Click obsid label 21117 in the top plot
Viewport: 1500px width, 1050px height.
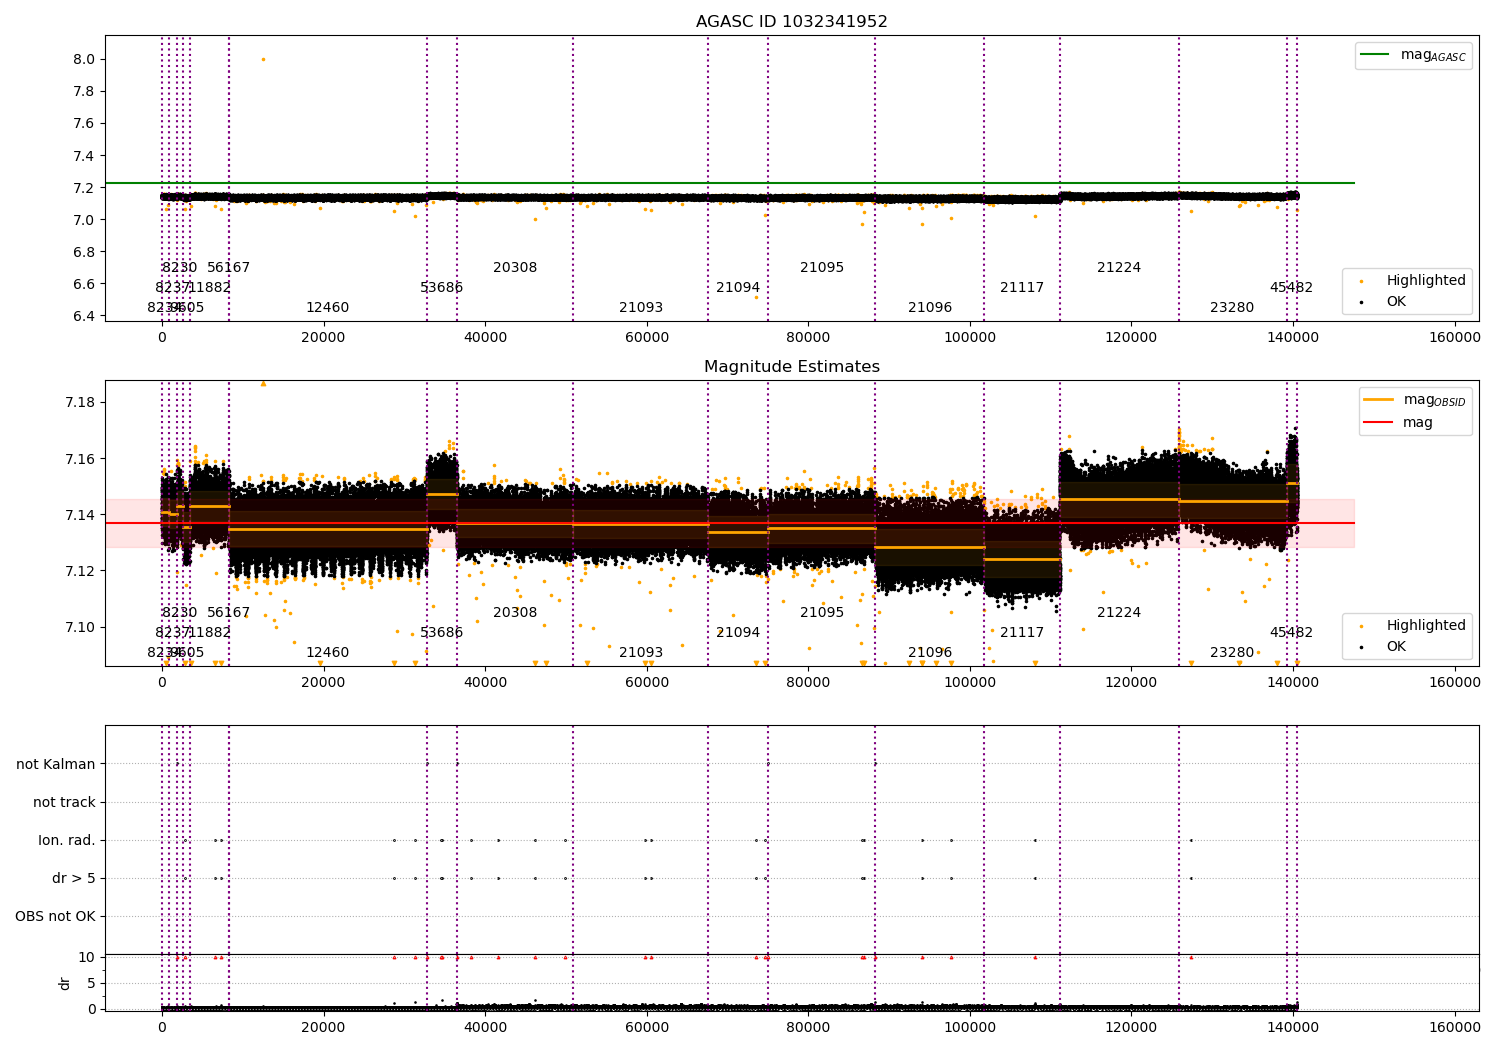pos(1022,288)
